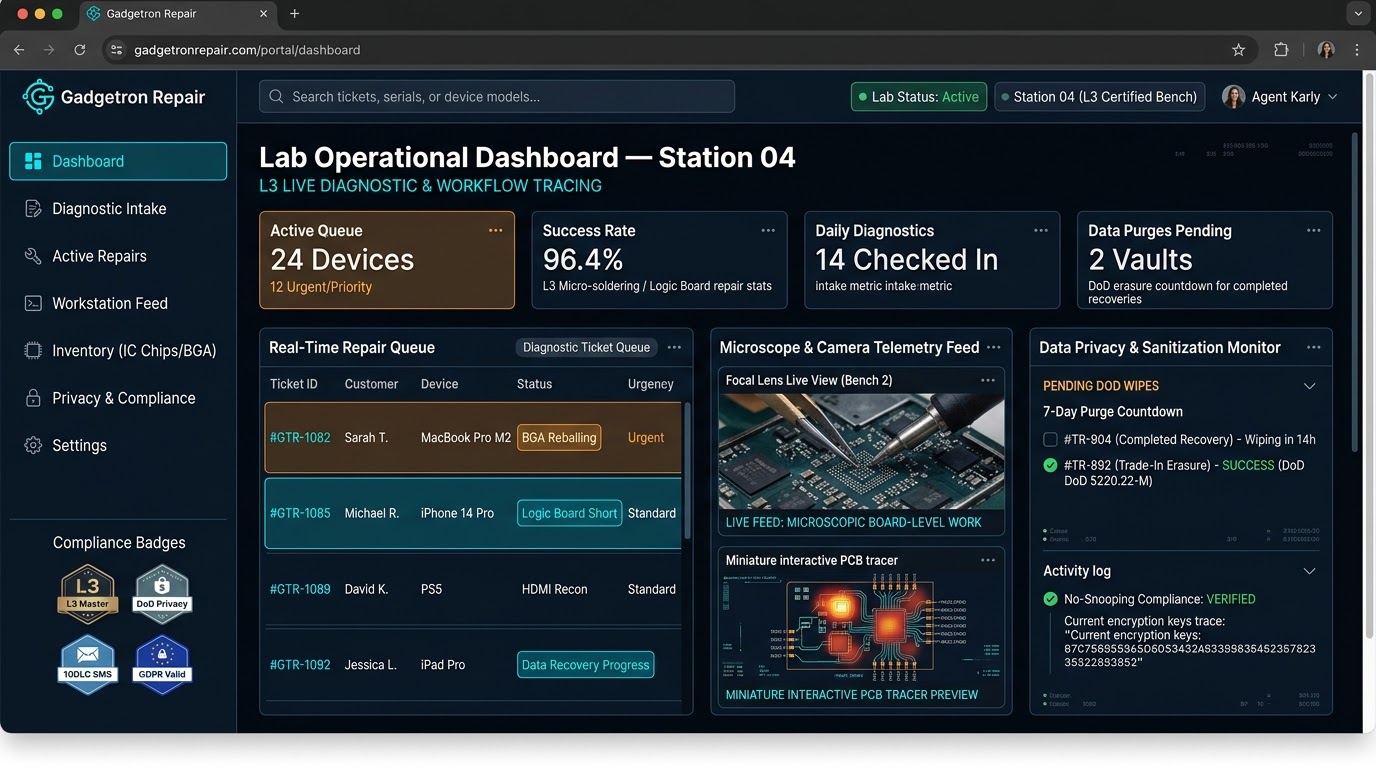Click the repair queue vertical scrollbar
The width and height of the screenshot is (1376, 768).
(687, 470)
